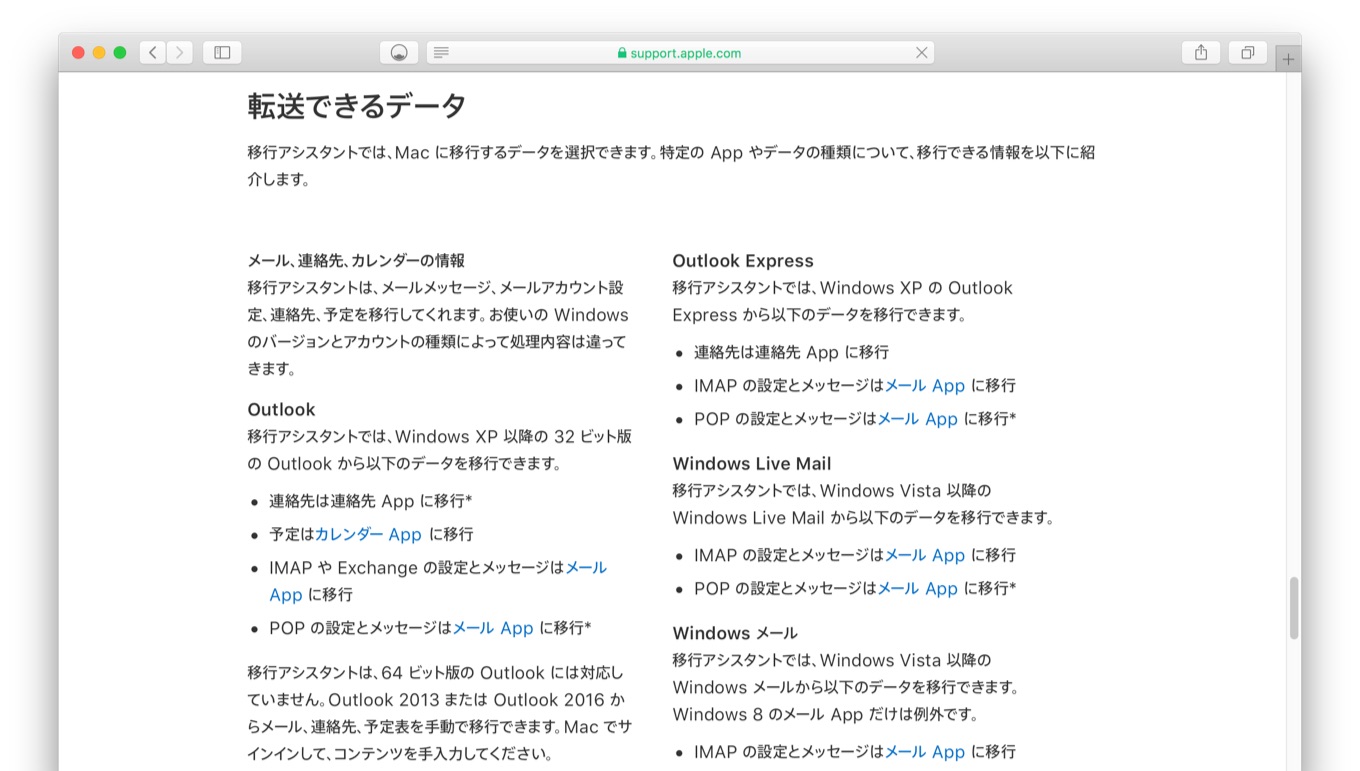Click the Windows XP の Outlook Express sentence

pyautogui.click(x=842, y=301)
